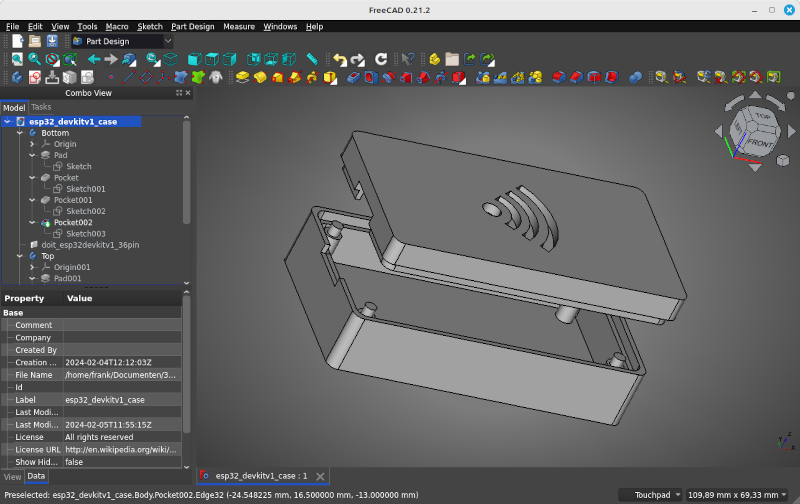Click the What's This help cursor icon
The image size is (800, 504).
point(407,59)
